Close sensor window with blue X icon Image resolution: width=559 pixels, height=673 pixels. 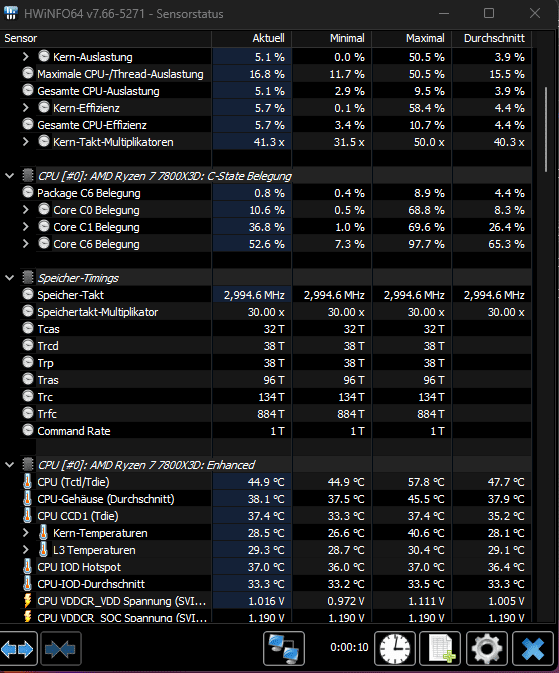pos(533,649)
